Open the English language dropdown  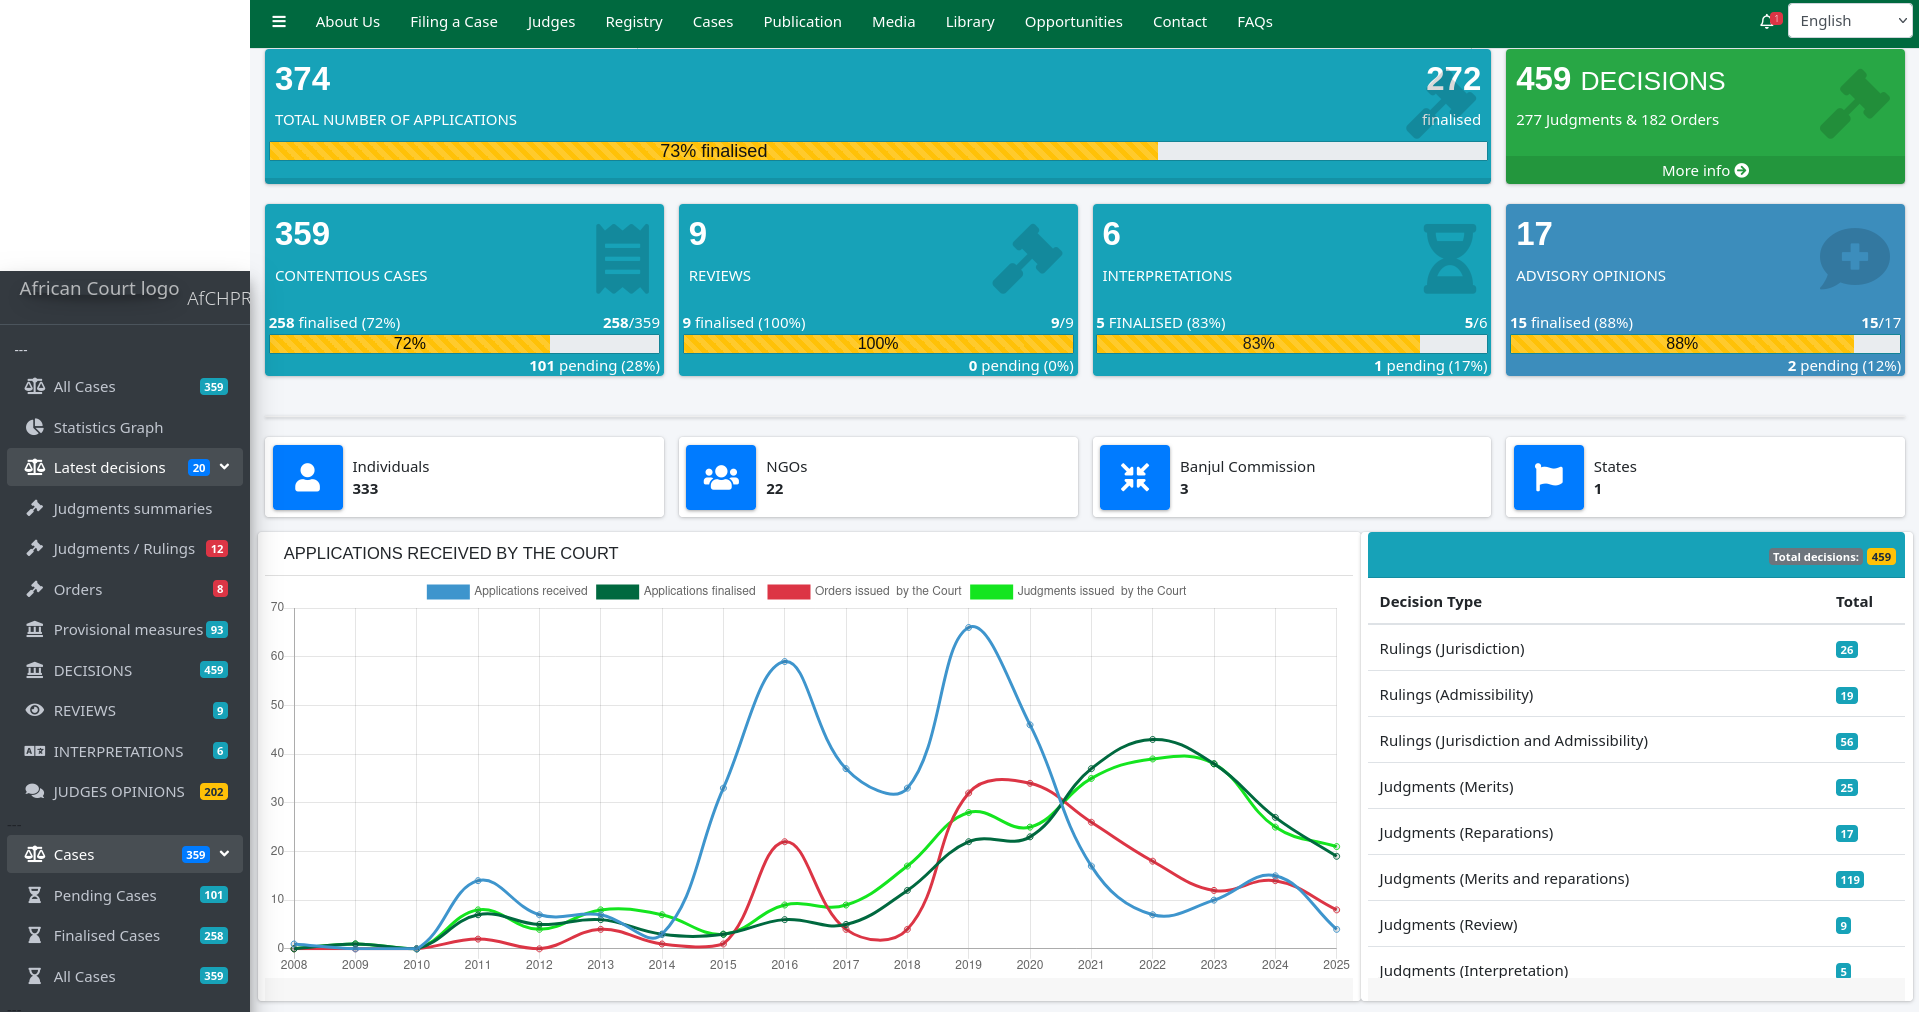1849,21
